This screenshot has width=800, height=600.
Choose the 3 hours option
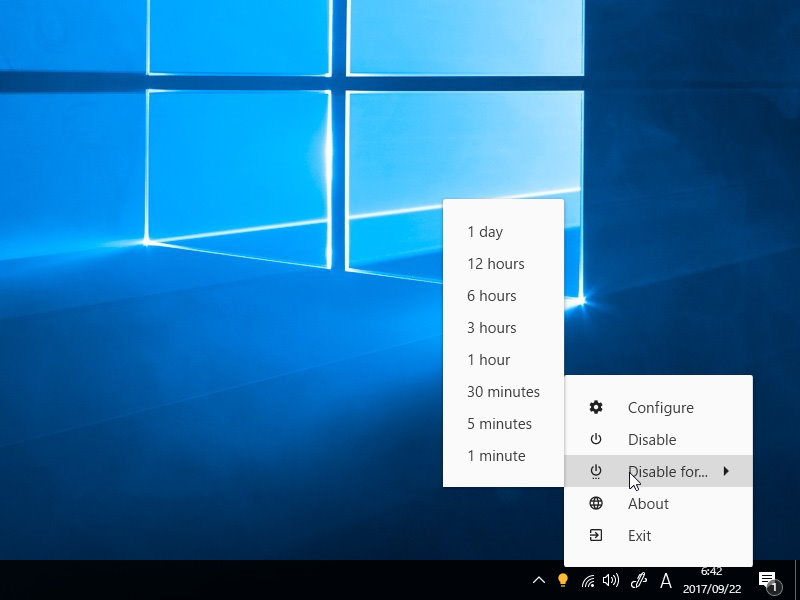pos(504,328)
